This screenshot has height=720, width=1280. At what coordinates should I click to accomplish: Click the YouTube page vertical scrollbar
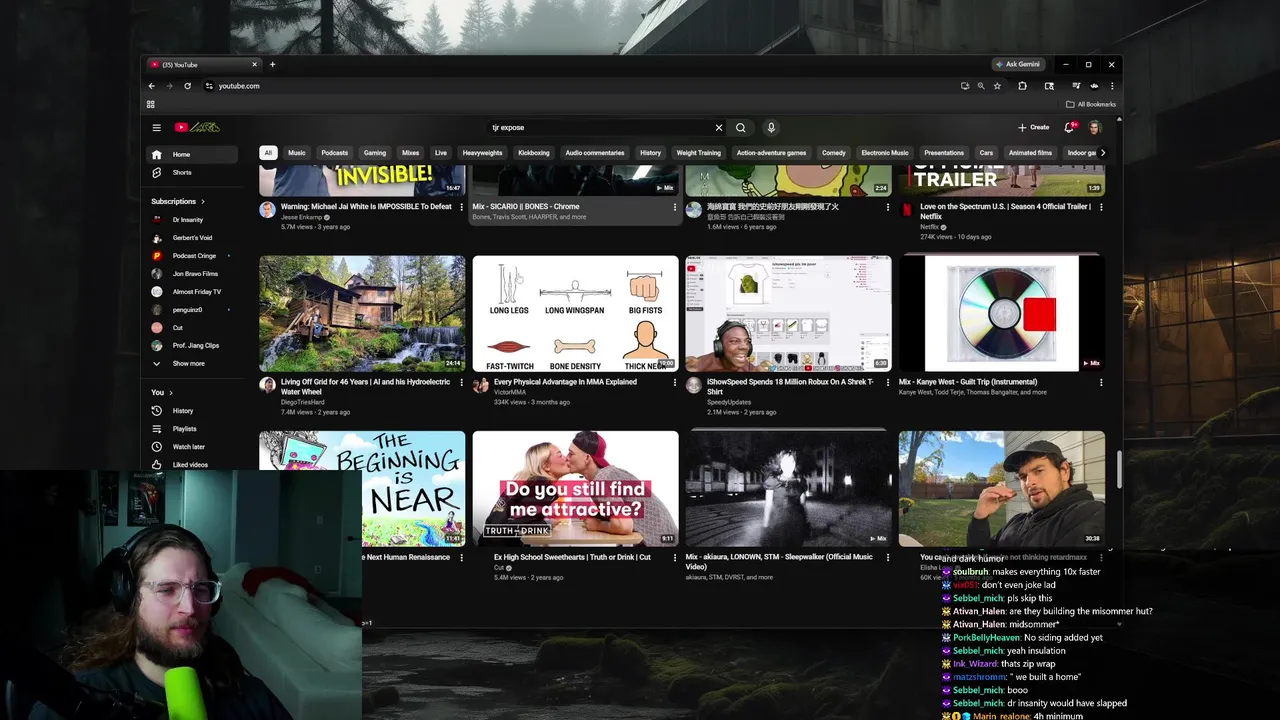[x=1119, y=470]
